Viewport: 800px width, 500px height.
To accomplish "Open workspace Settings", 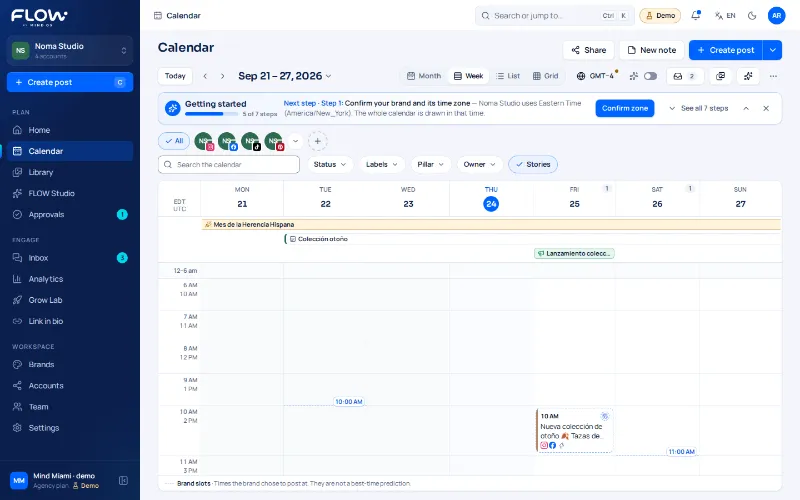I will point(70,428).
